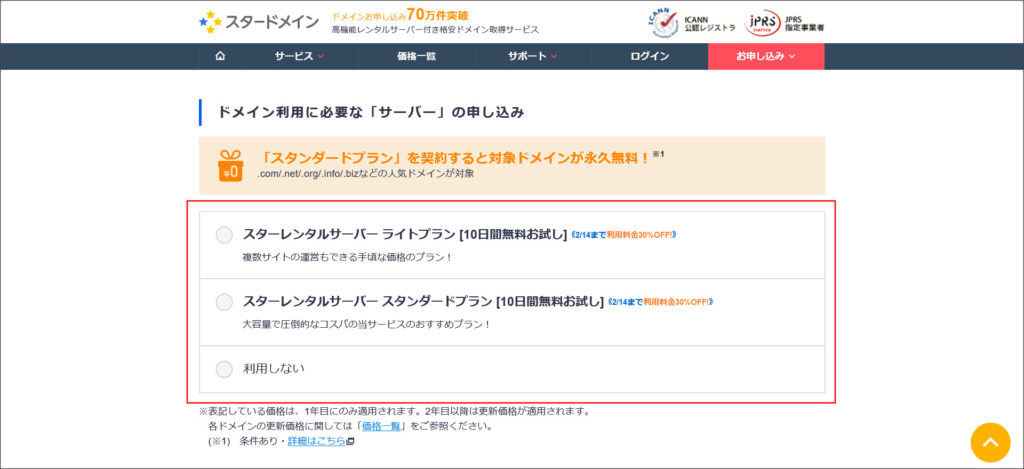Expand the red お申し込み dropdown
The width and height of the screenshot is (1024, 469).
(x=766, y=56)
